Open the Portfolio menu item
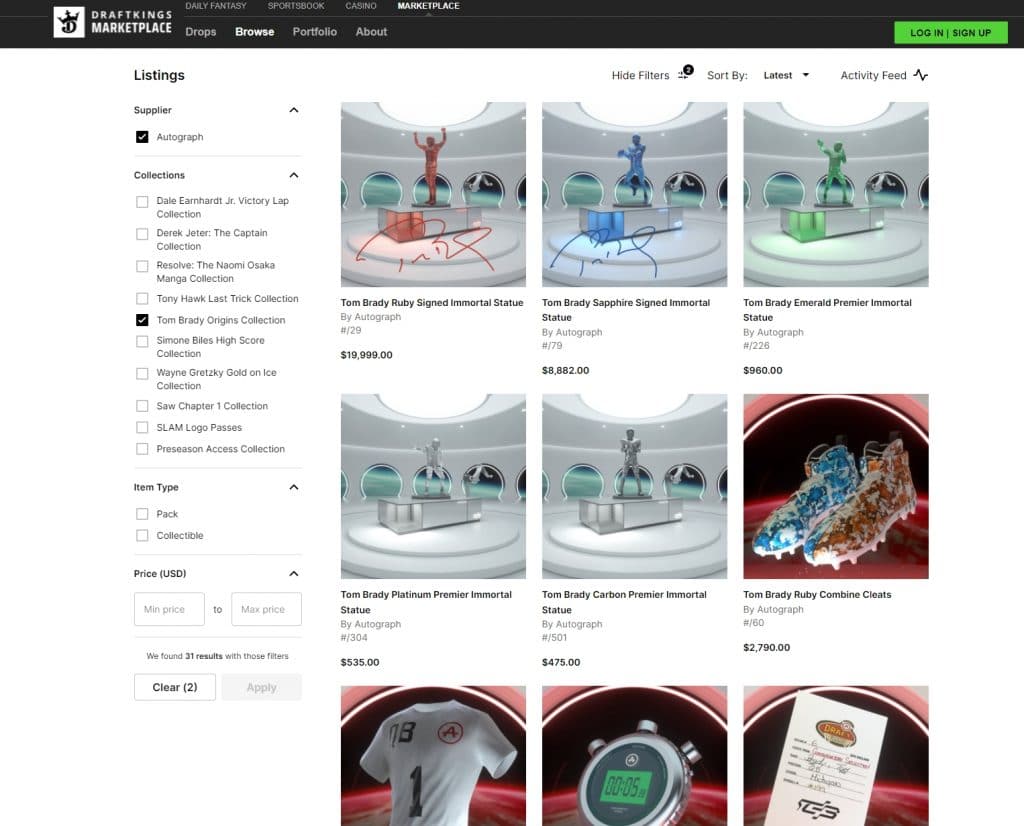 (x=315, y=31)
